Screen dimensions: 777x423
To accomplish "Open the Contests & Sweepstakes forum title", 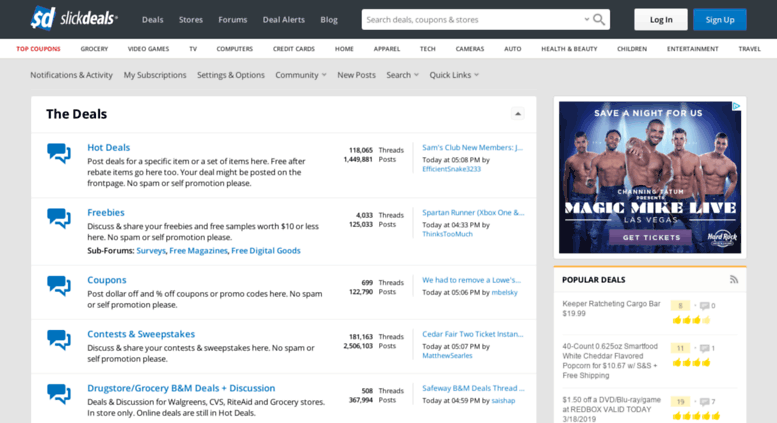I will 141,334.
